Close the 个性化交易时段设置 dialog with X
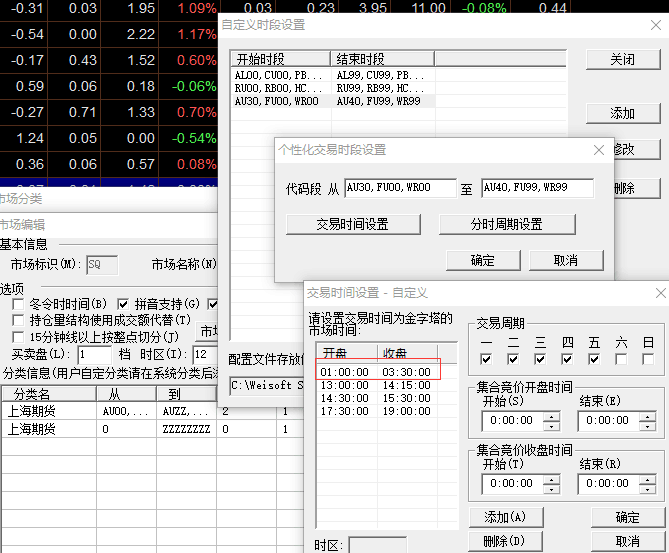 (x=598, y=150)
